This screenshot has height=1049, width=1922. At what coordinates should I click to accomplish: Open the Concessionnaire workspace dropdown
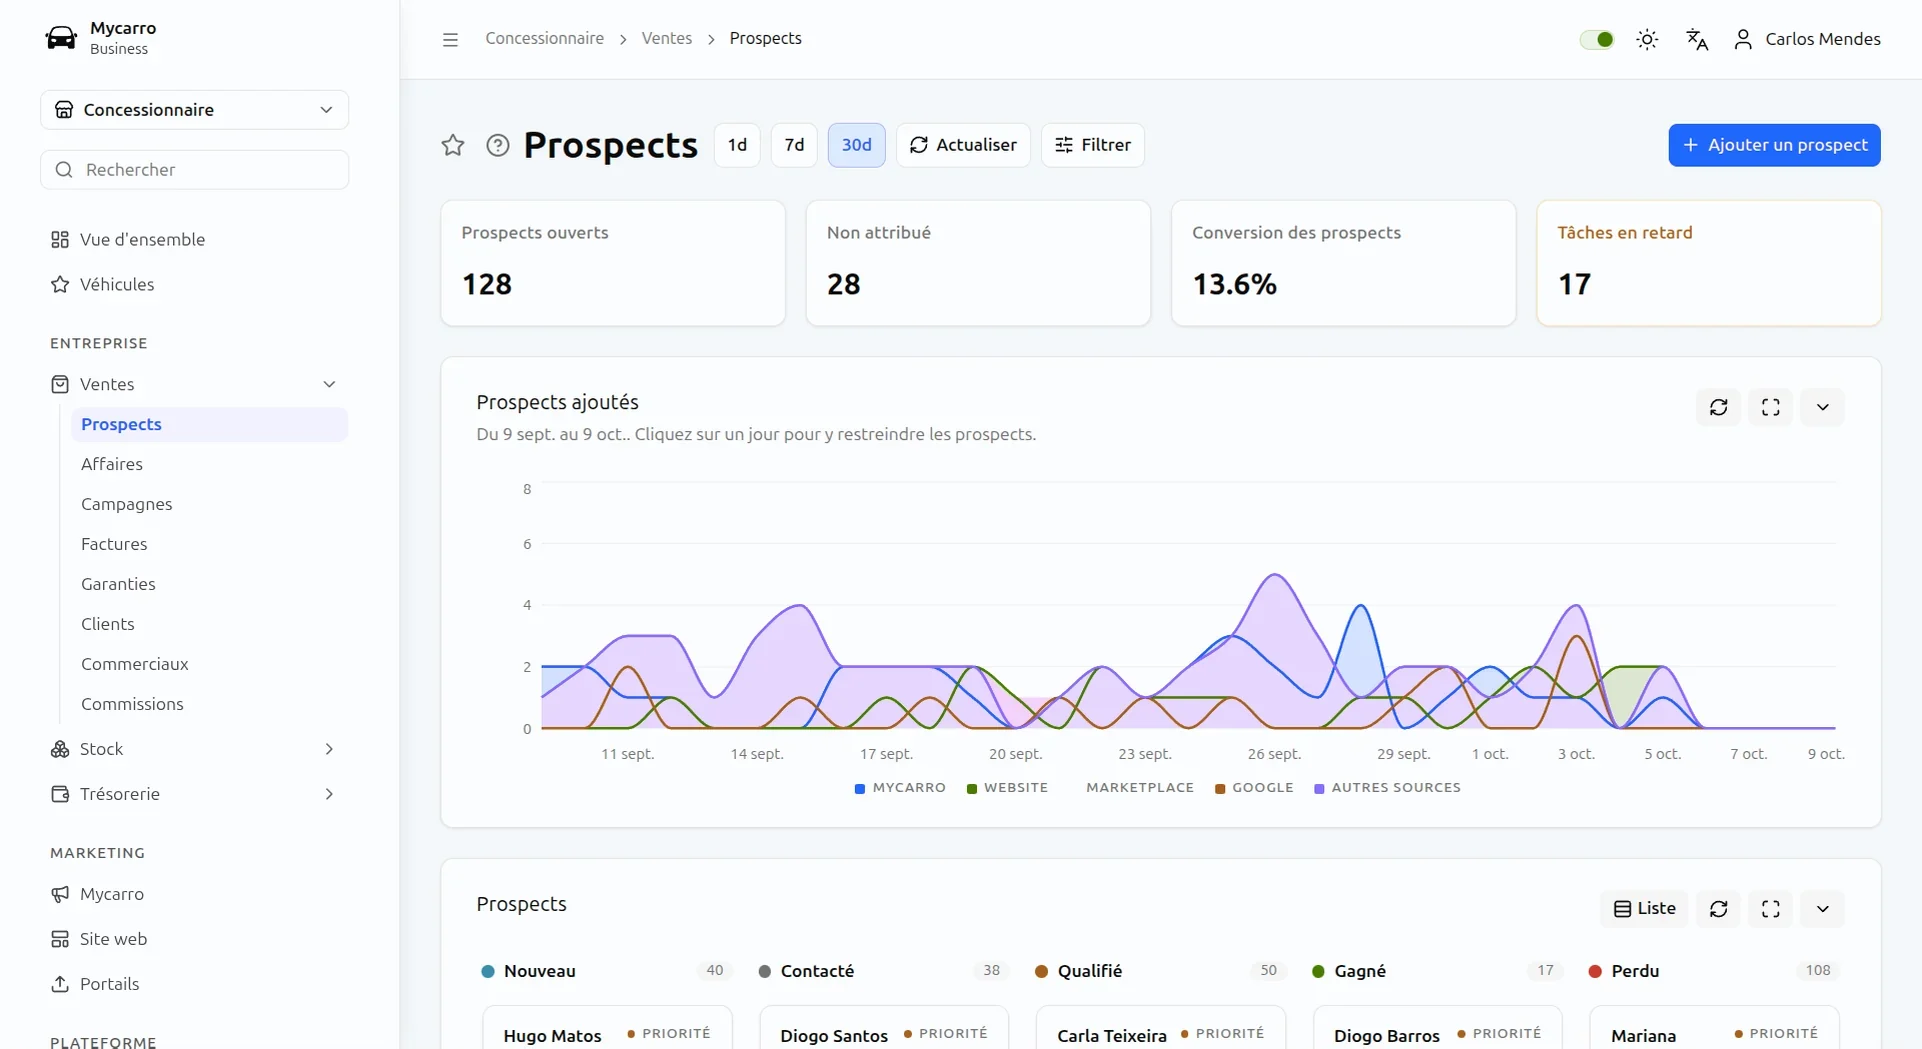click(x=194, y=110)
